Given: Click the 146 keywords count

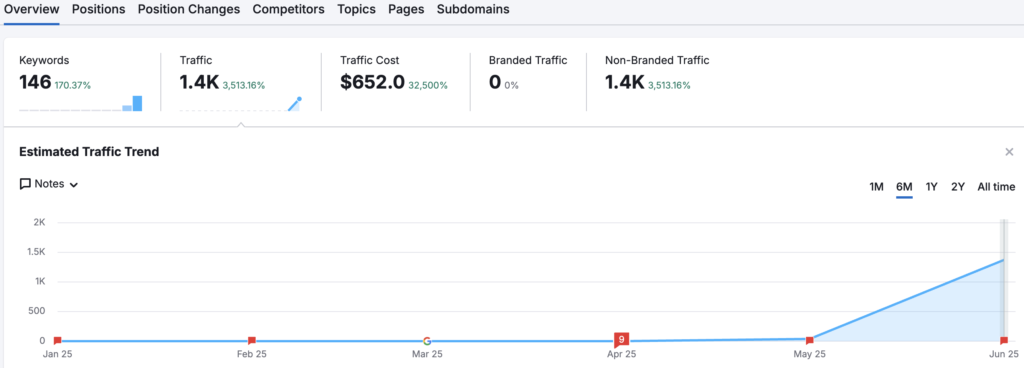Looking at the screenshot, I should 35,82.
